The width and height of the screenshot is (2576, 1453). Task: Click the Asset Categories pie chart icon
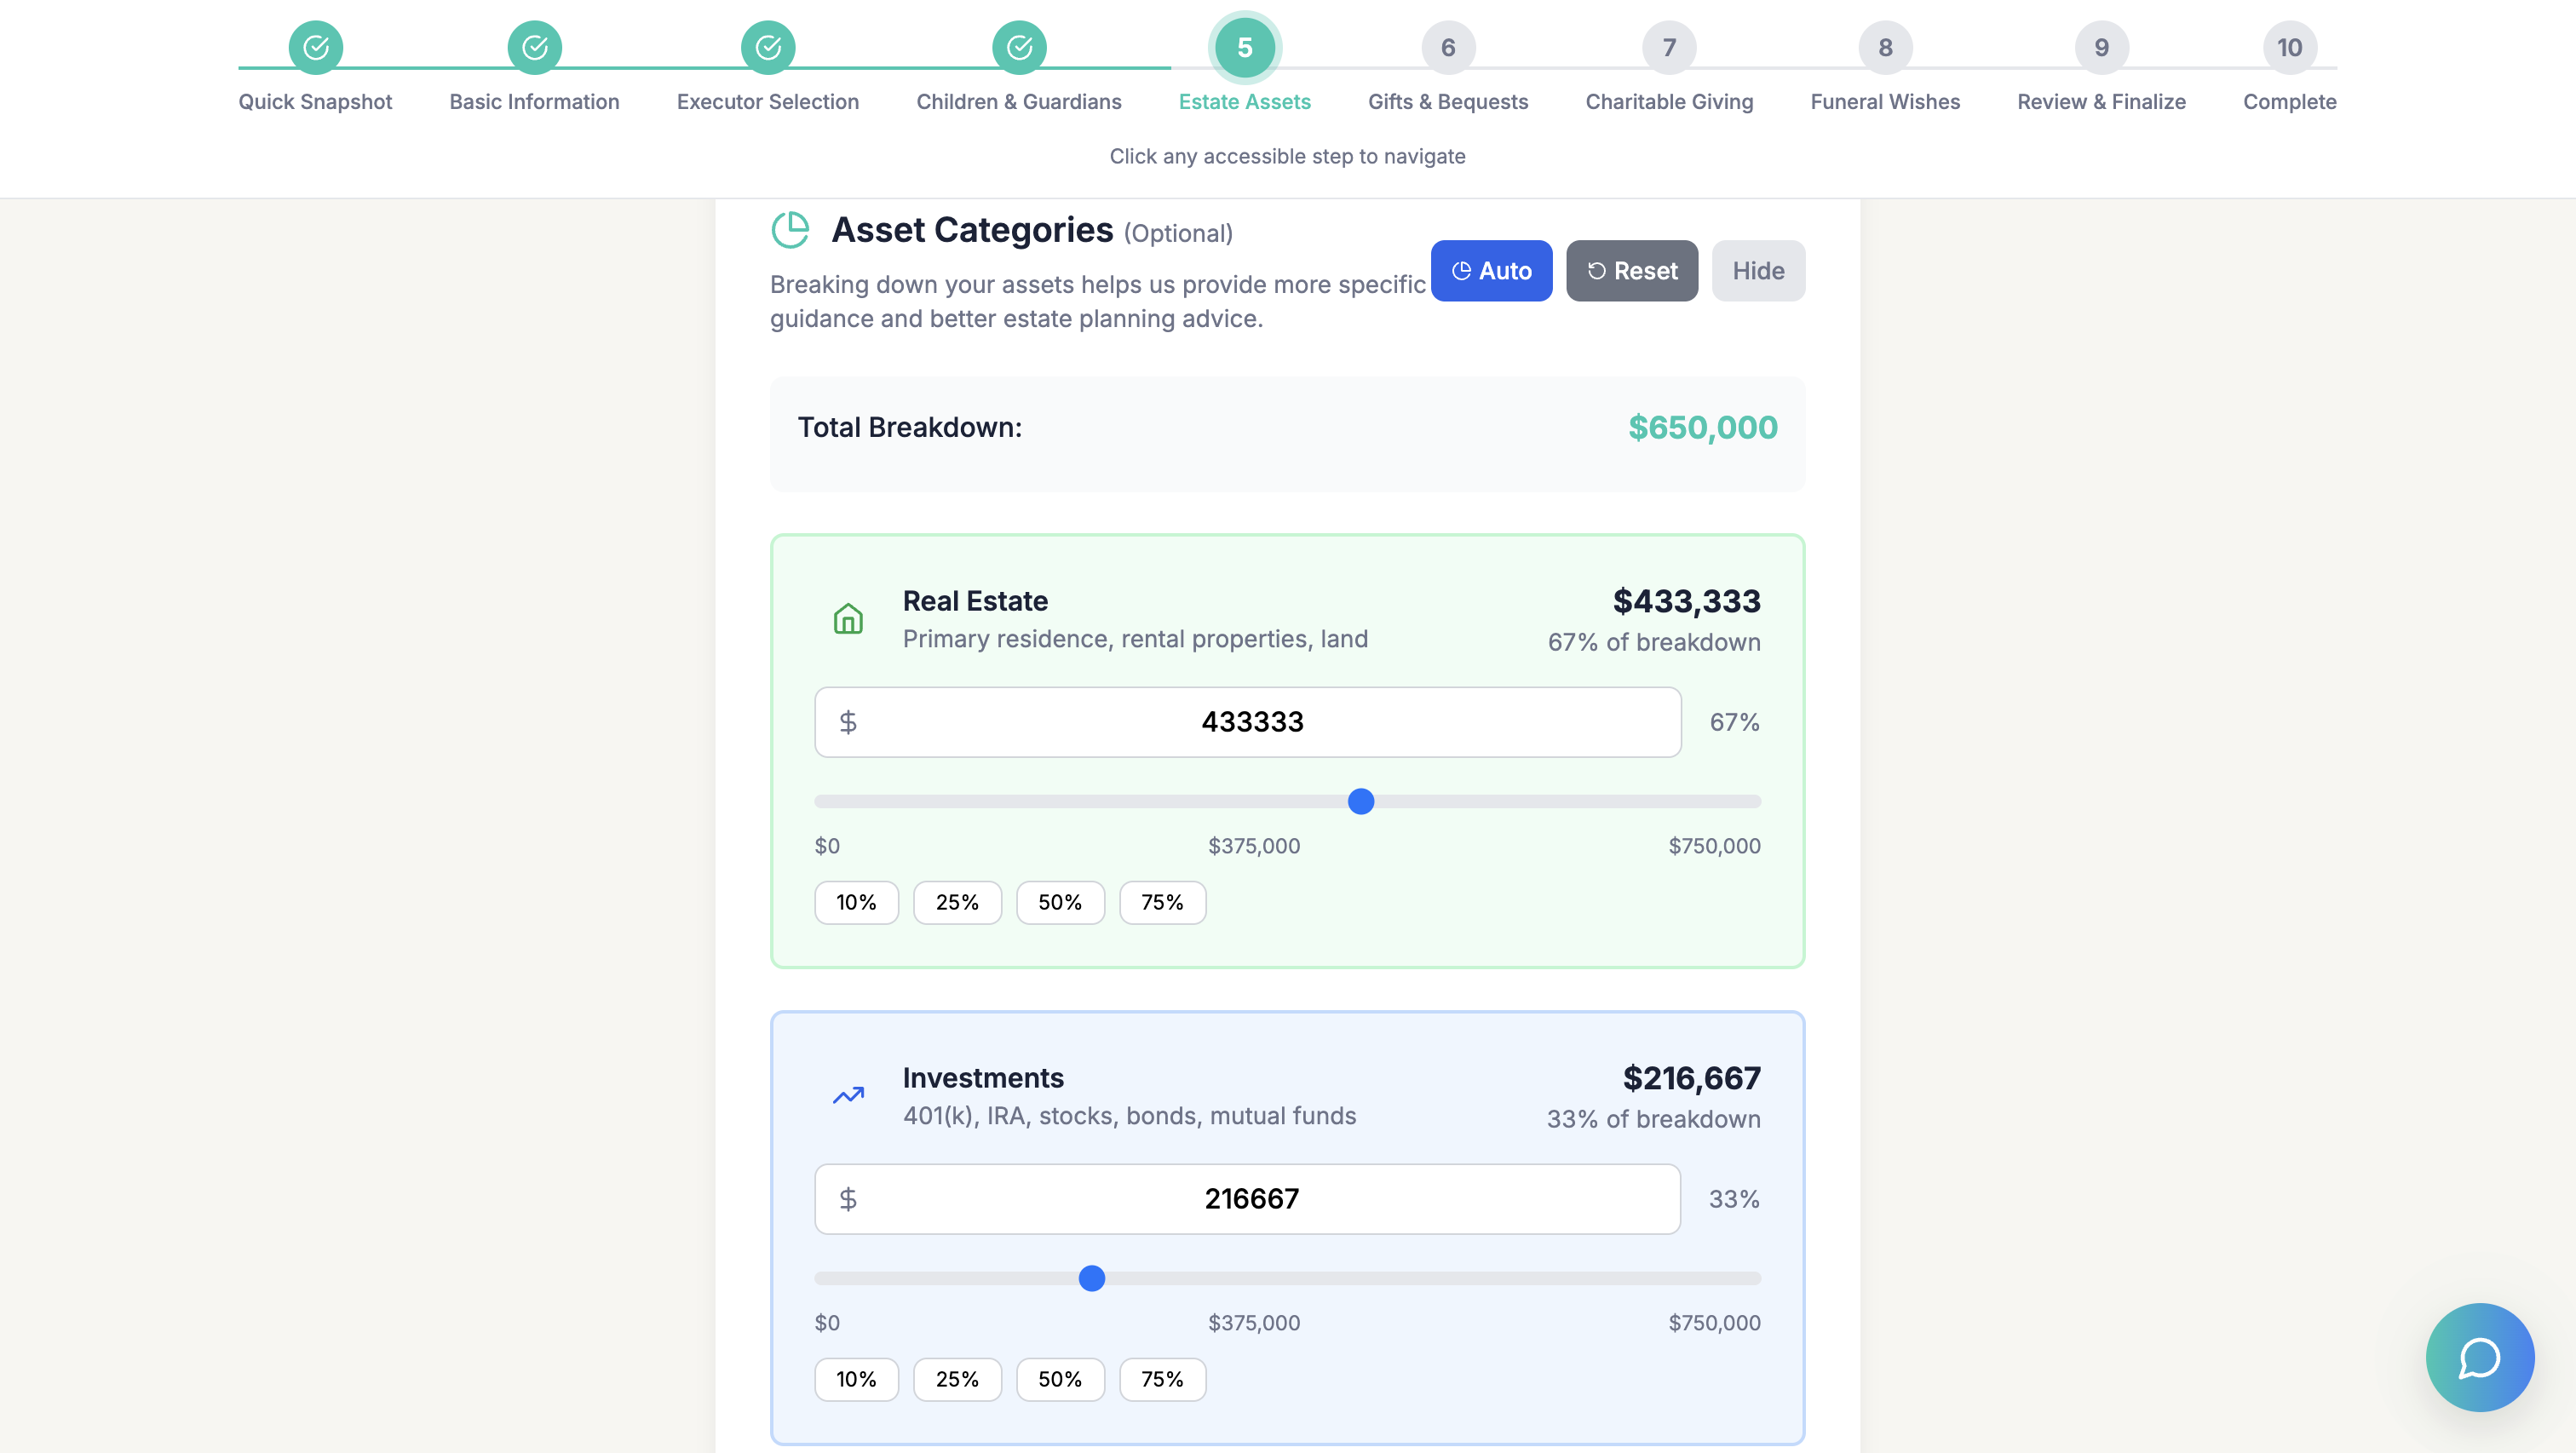tap(790, 230)
